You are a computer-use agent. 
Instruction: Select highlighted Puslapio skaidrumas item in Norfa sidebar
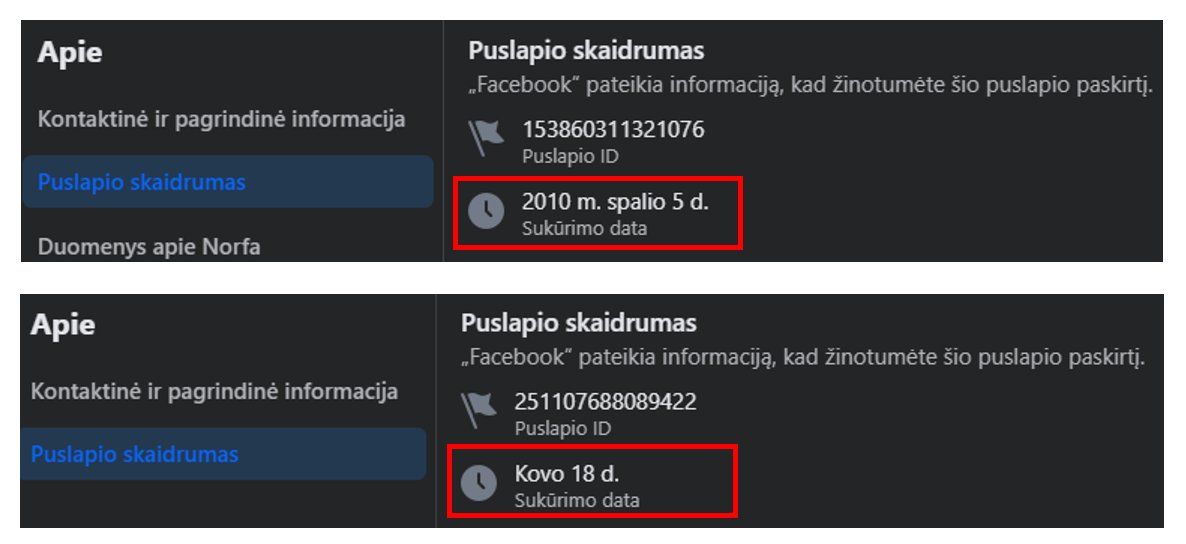click(228, 182)
